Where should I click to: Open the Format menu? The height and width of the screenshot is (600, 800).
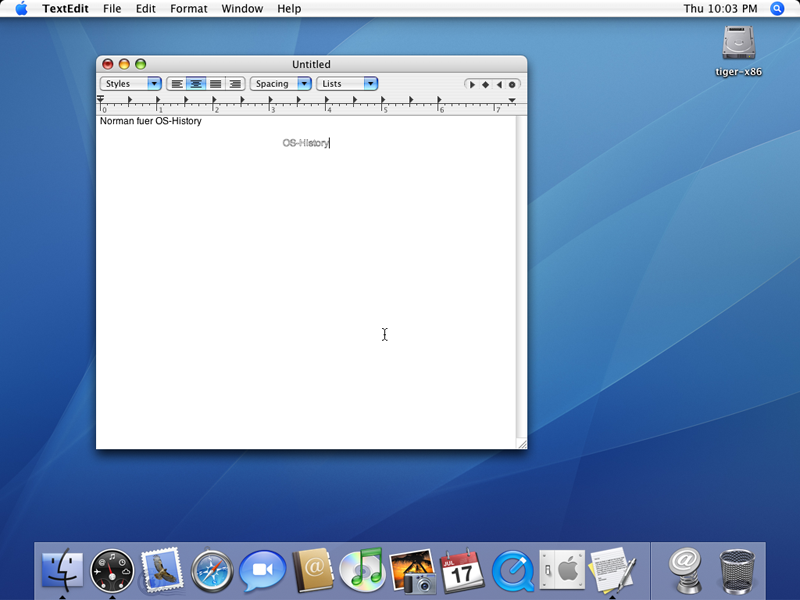(x=188, y=9)
